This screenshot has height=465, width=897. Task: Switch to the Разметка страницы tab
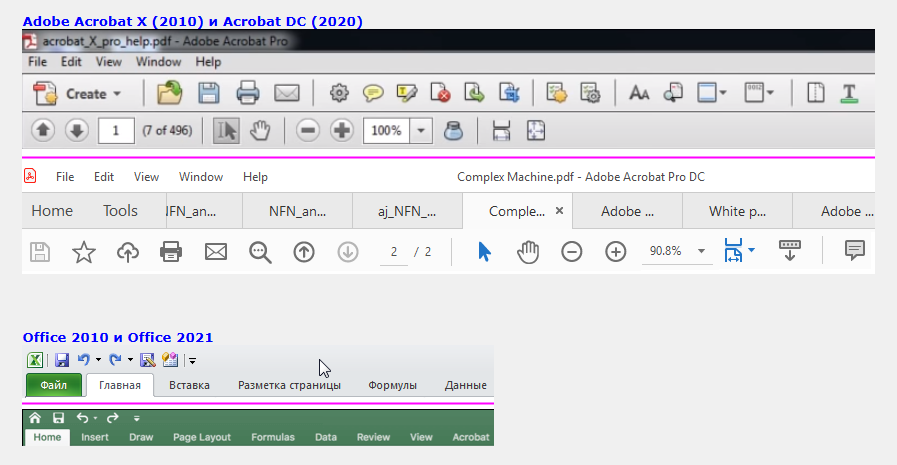289,385
